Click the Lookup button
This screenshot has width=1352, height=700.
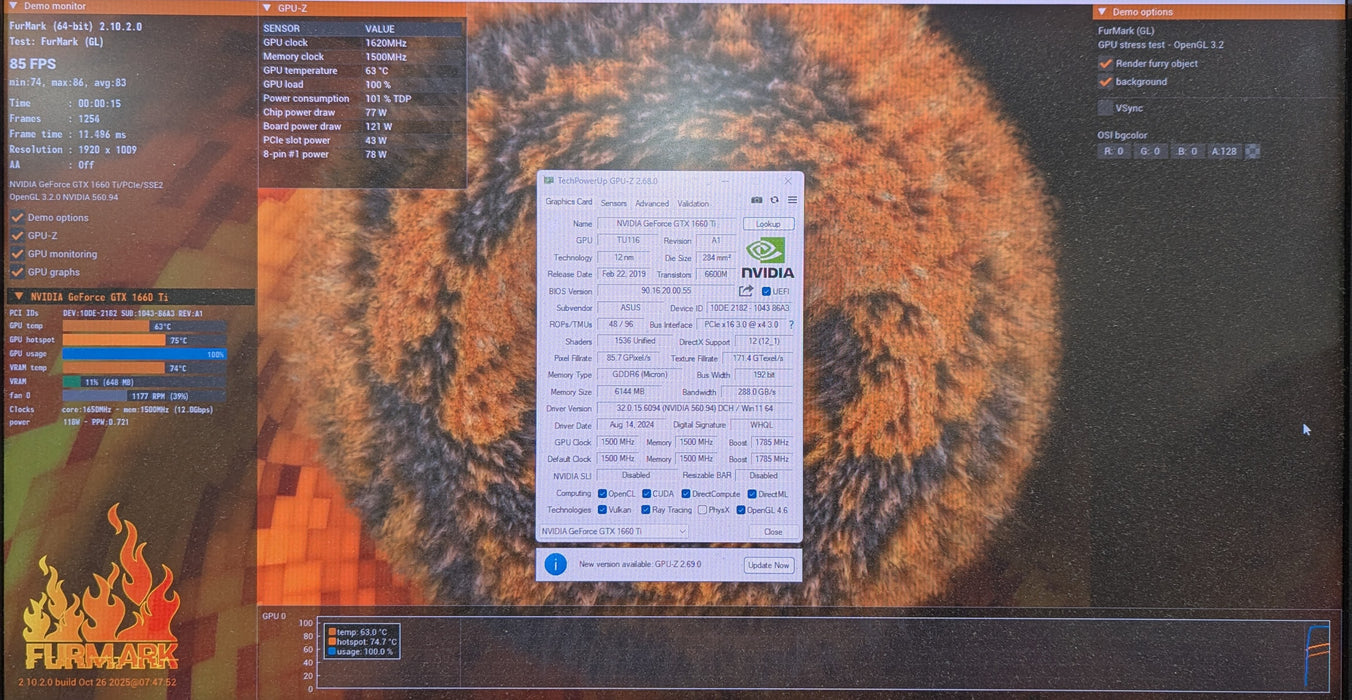pos(768,224)
